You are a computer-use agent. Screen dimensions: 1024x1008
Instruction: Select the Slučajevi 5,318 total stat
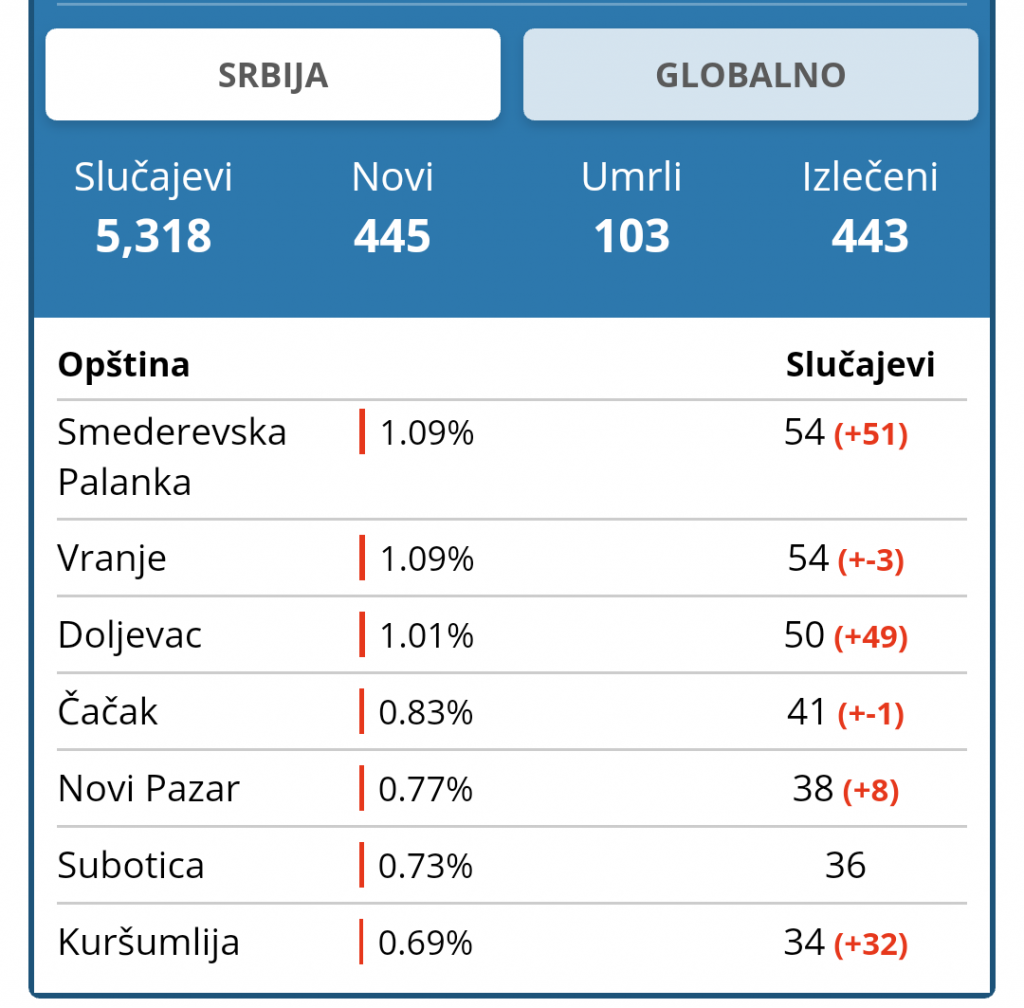pyautogui.click(x=153, y=207)
